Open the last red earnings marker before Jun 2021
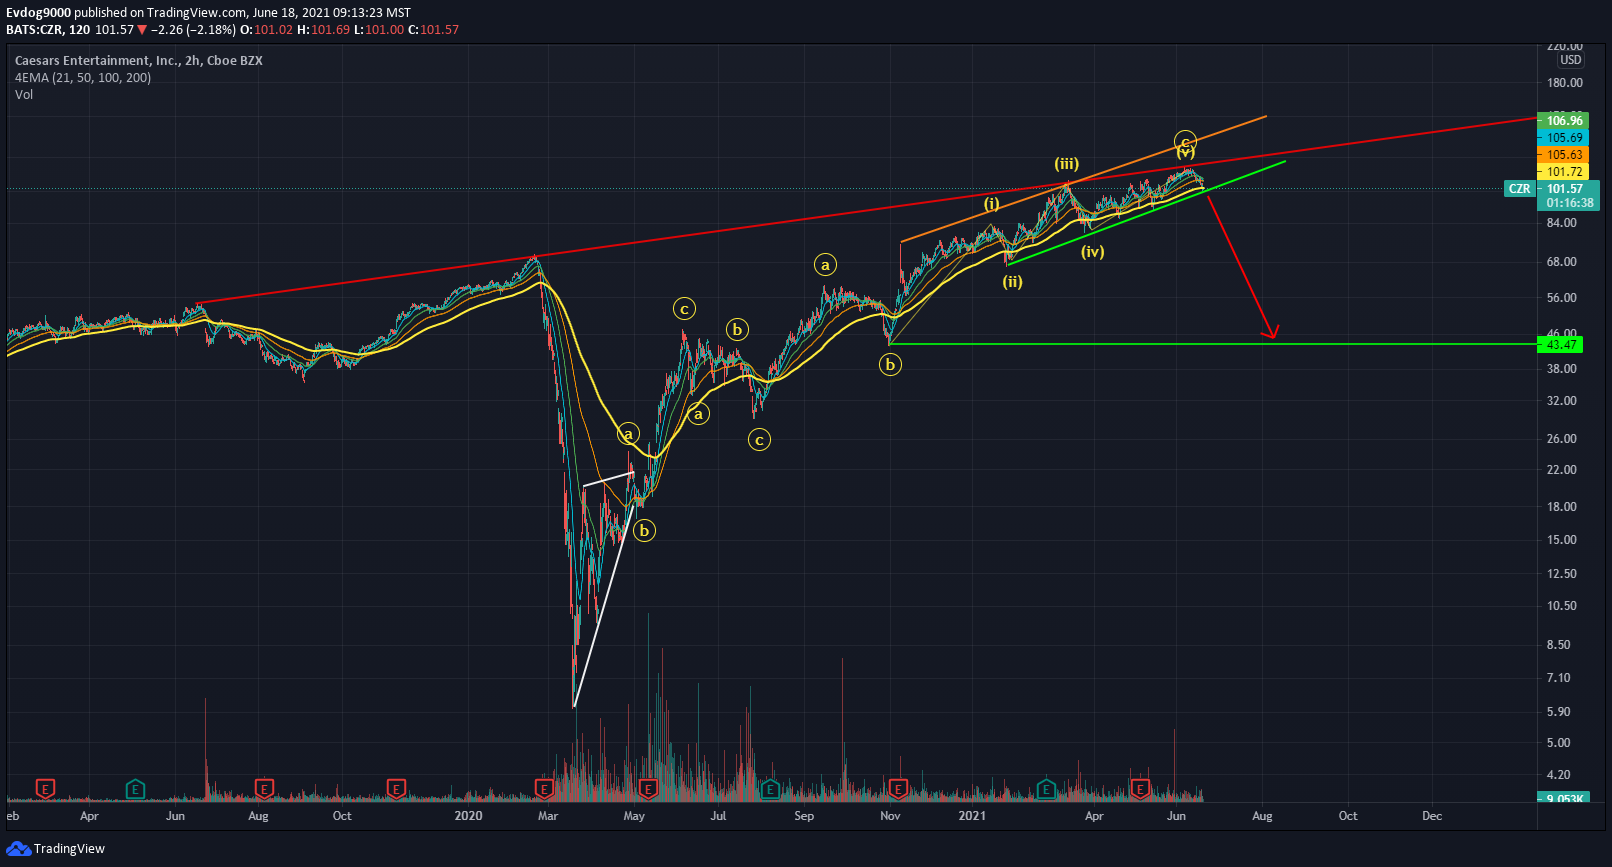 coord(1139,789)
